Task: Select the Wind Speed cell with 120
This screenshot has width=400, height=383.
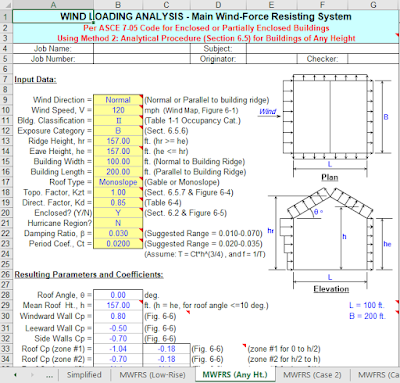Action: pyautogui.click(x=118, y=110)
